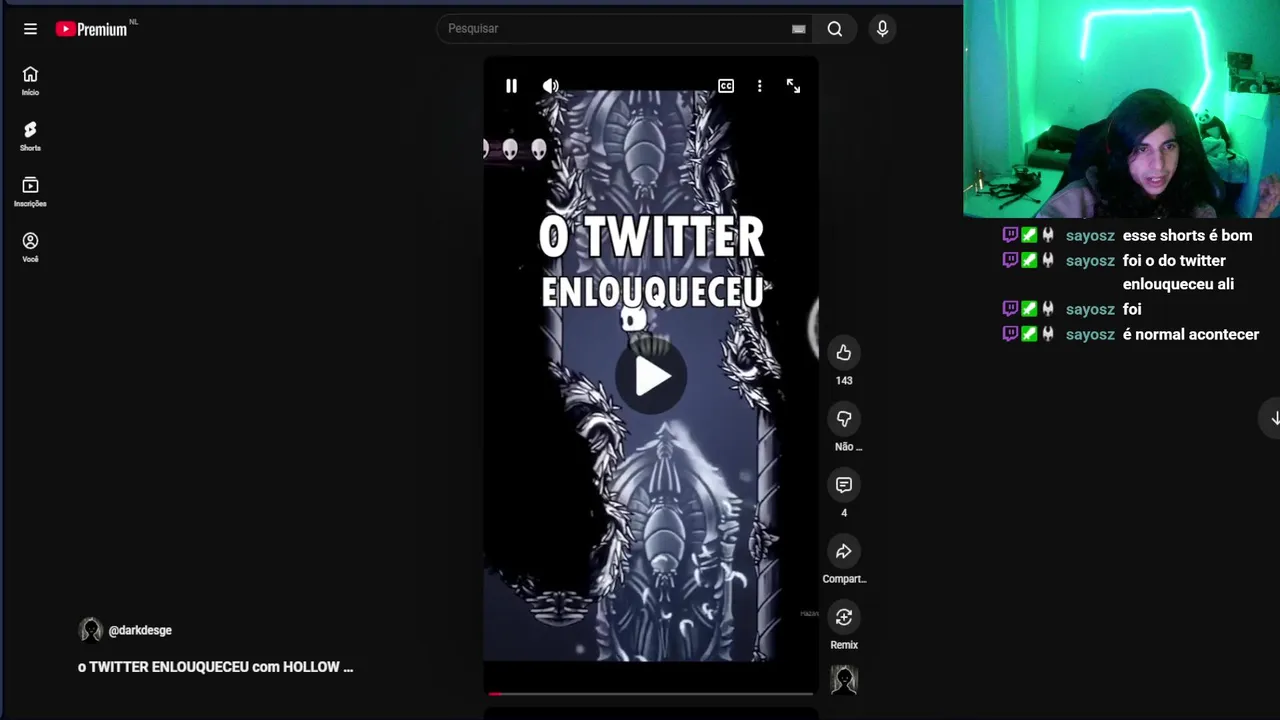
Task: Open the comments panel showing 4
Action: point(844,485)
